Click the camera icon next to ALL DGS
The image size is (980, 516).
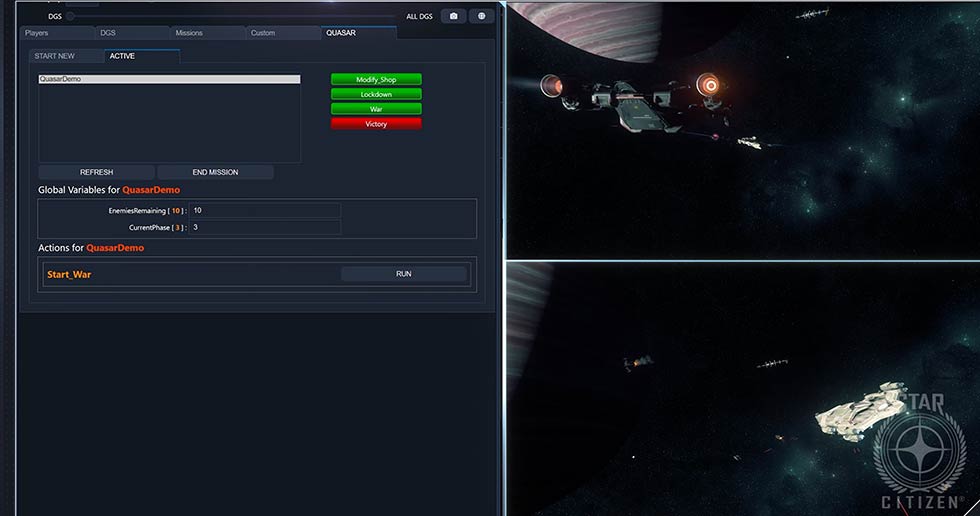453,16
